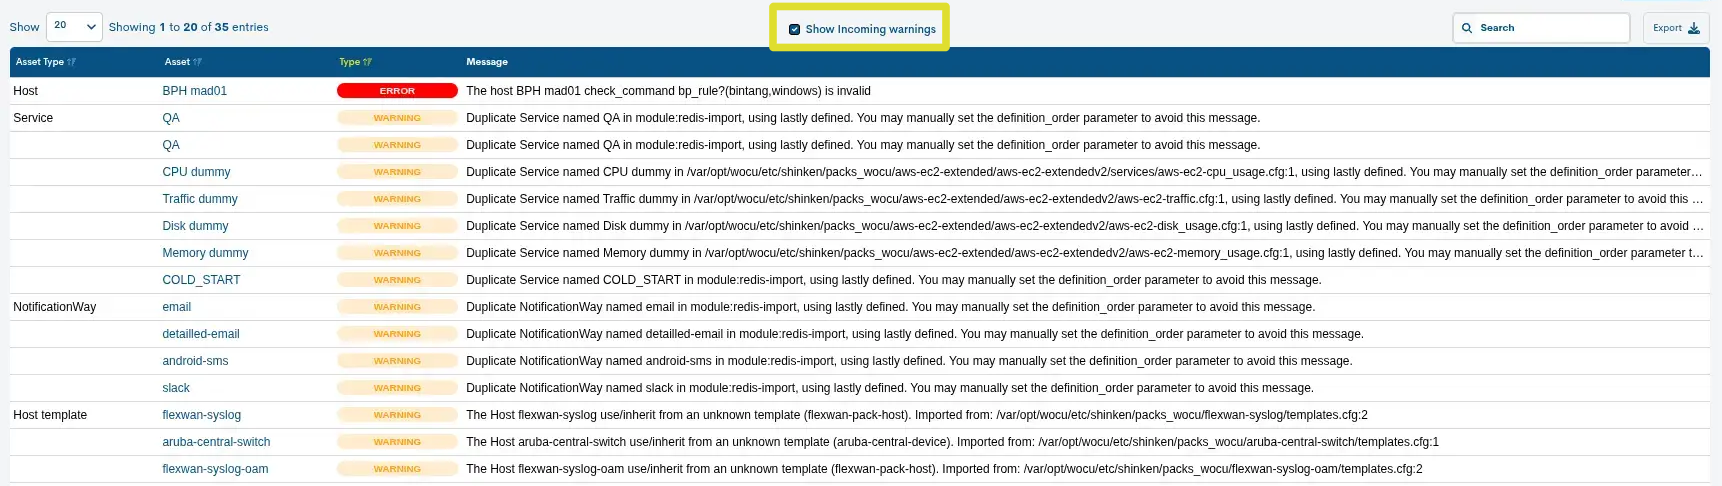Open the entries-per-page dropdown showing 20
1722x486 pixels.
(x=74, y=27)
